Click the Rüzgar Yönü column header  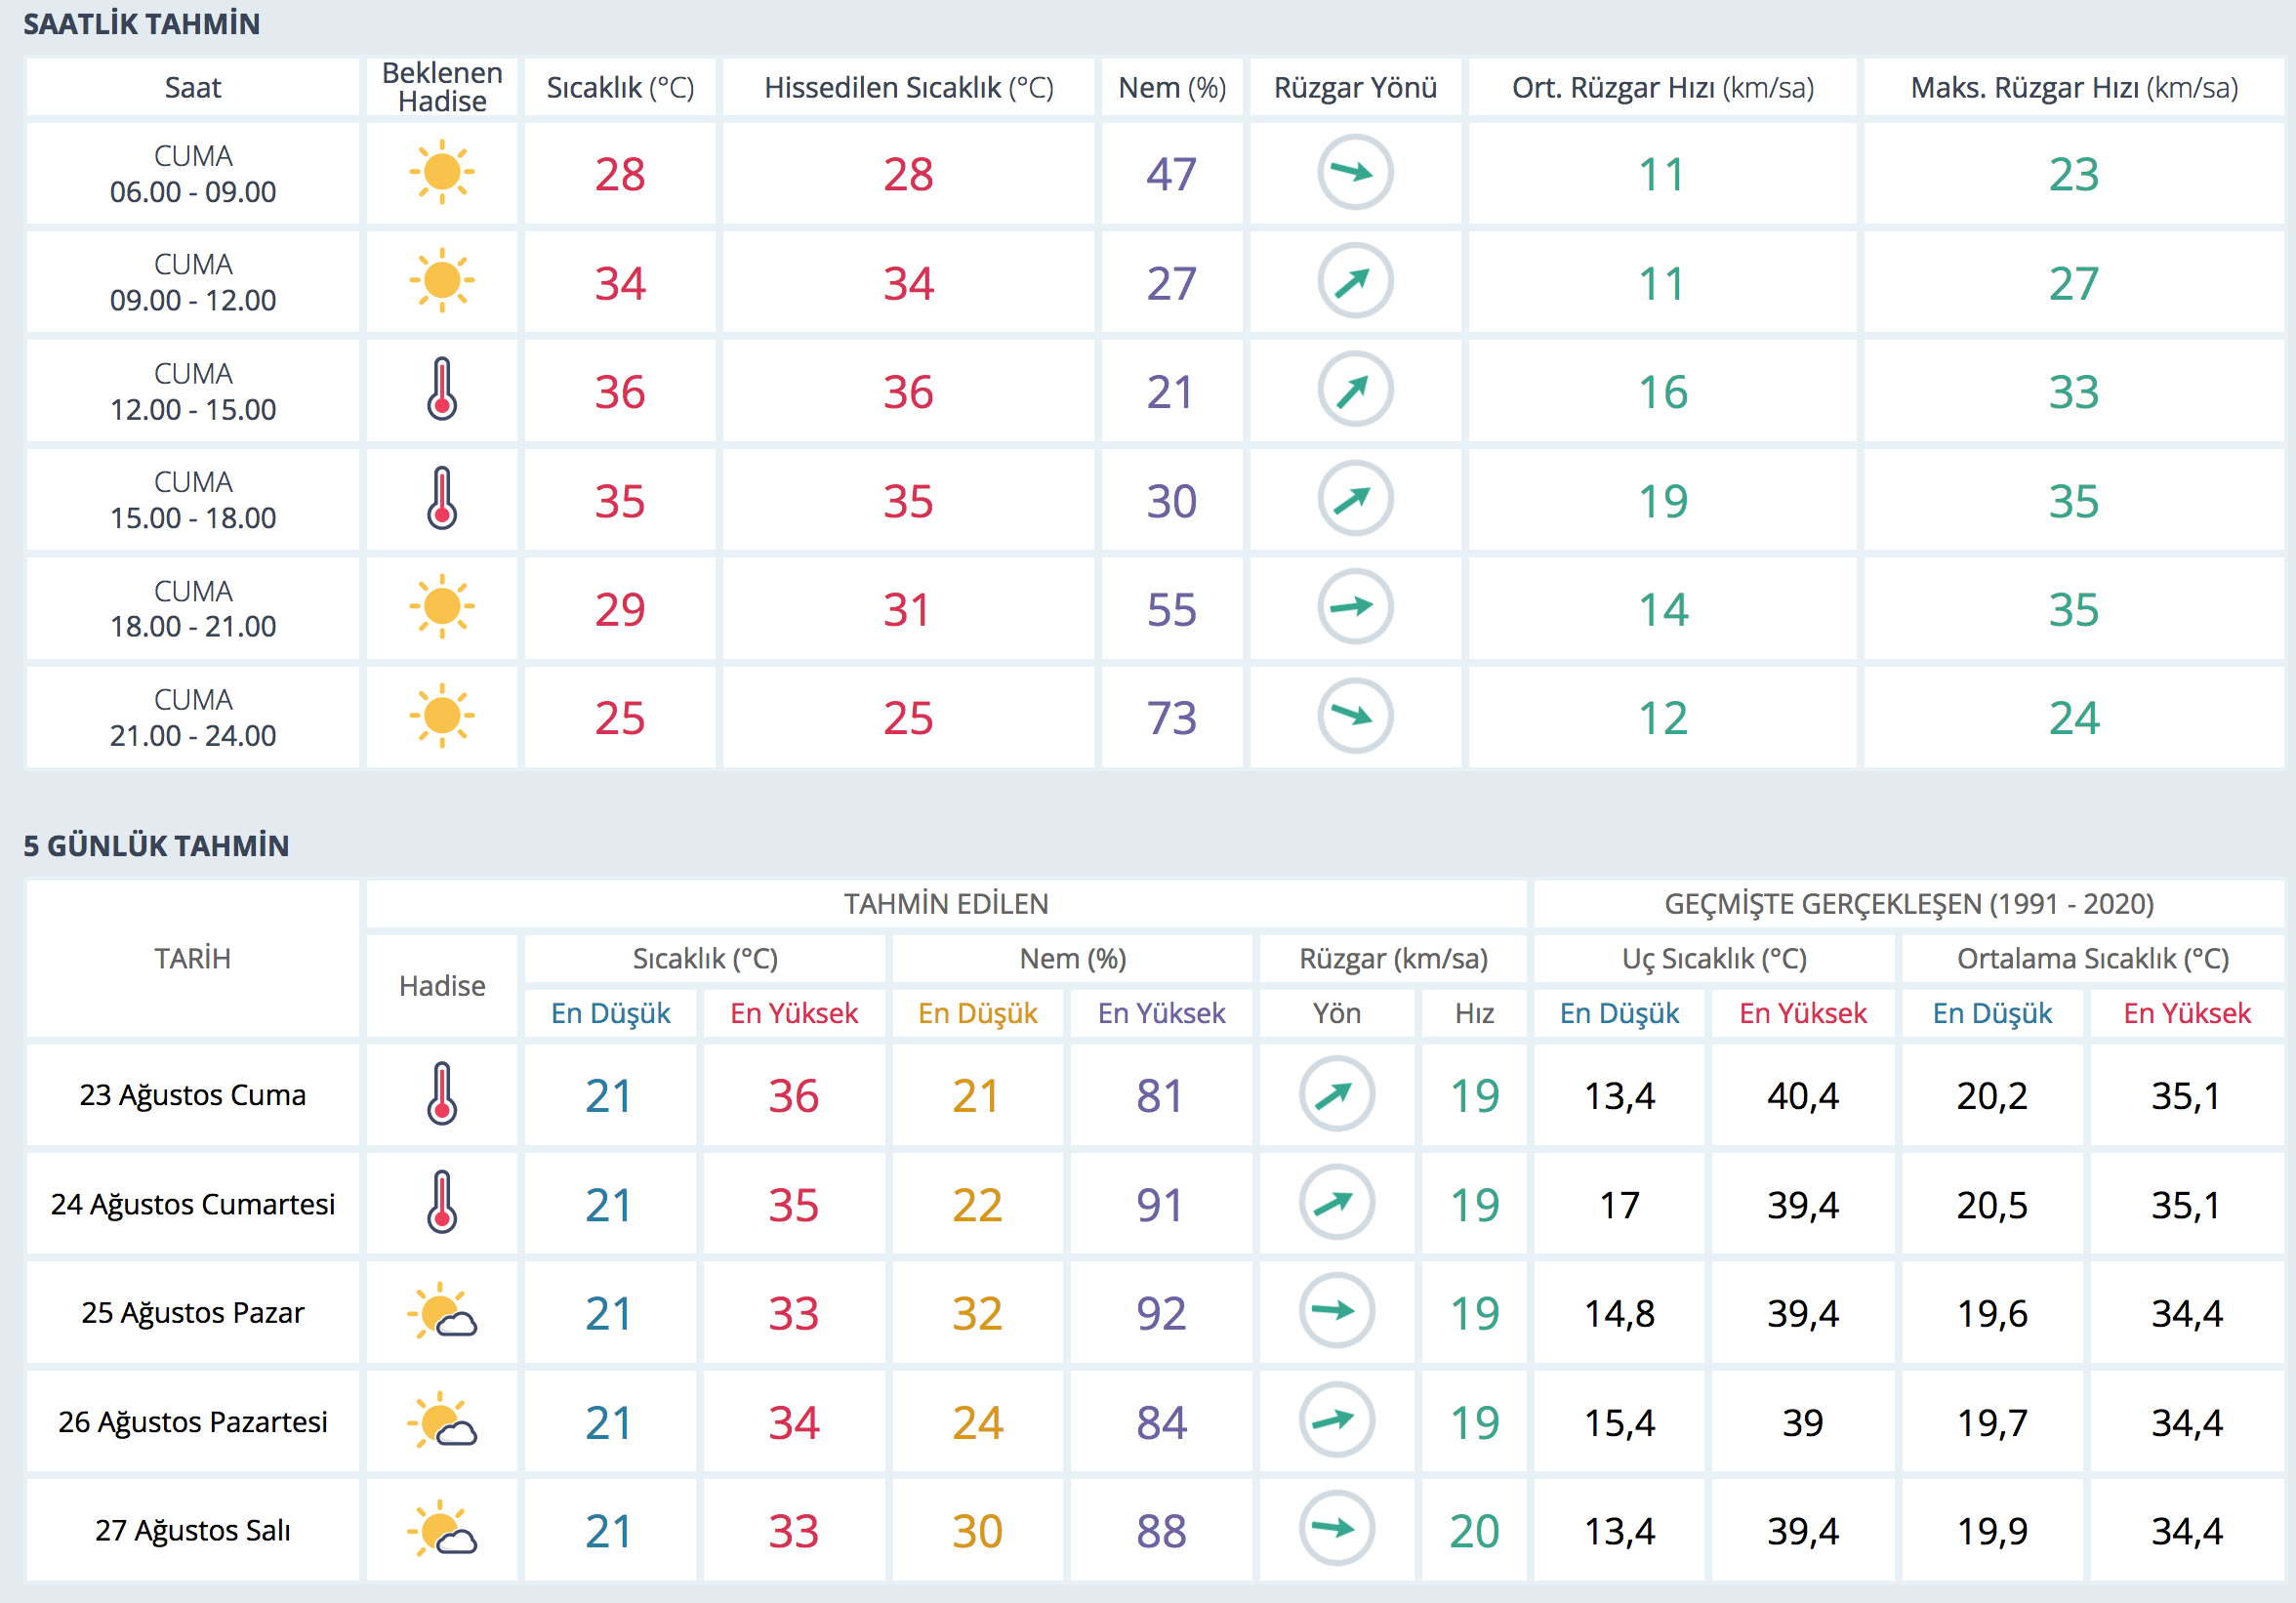pyautogui.click(x=1354, y=88)
